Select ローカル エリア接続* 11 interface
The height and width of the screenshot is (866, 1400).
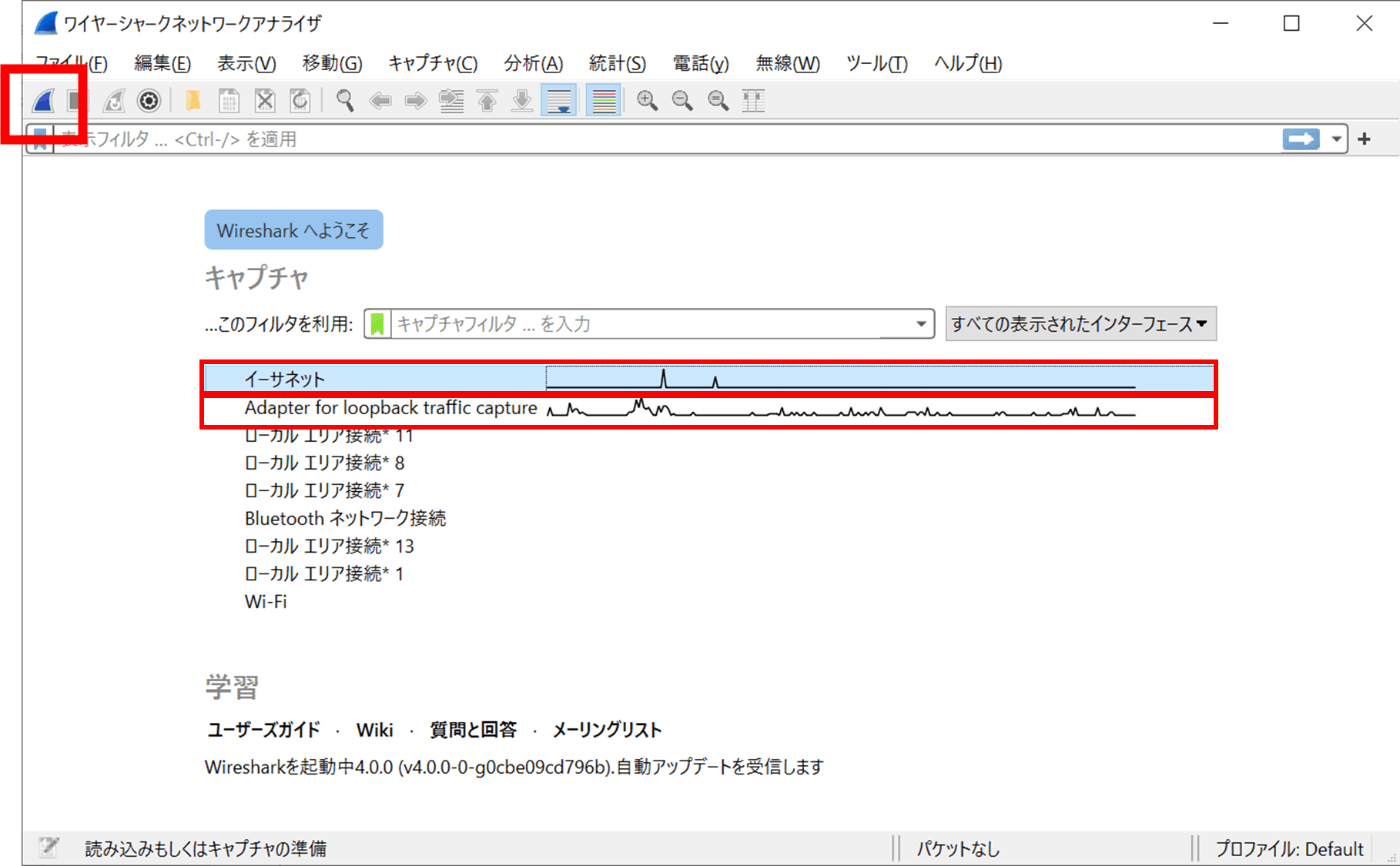(x=329, y=436)
